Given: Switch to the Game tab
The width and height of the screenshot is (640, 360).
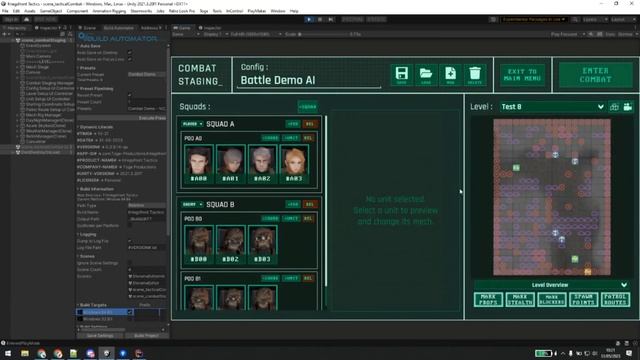Looking at the screenshot, I should pos(182,28).
